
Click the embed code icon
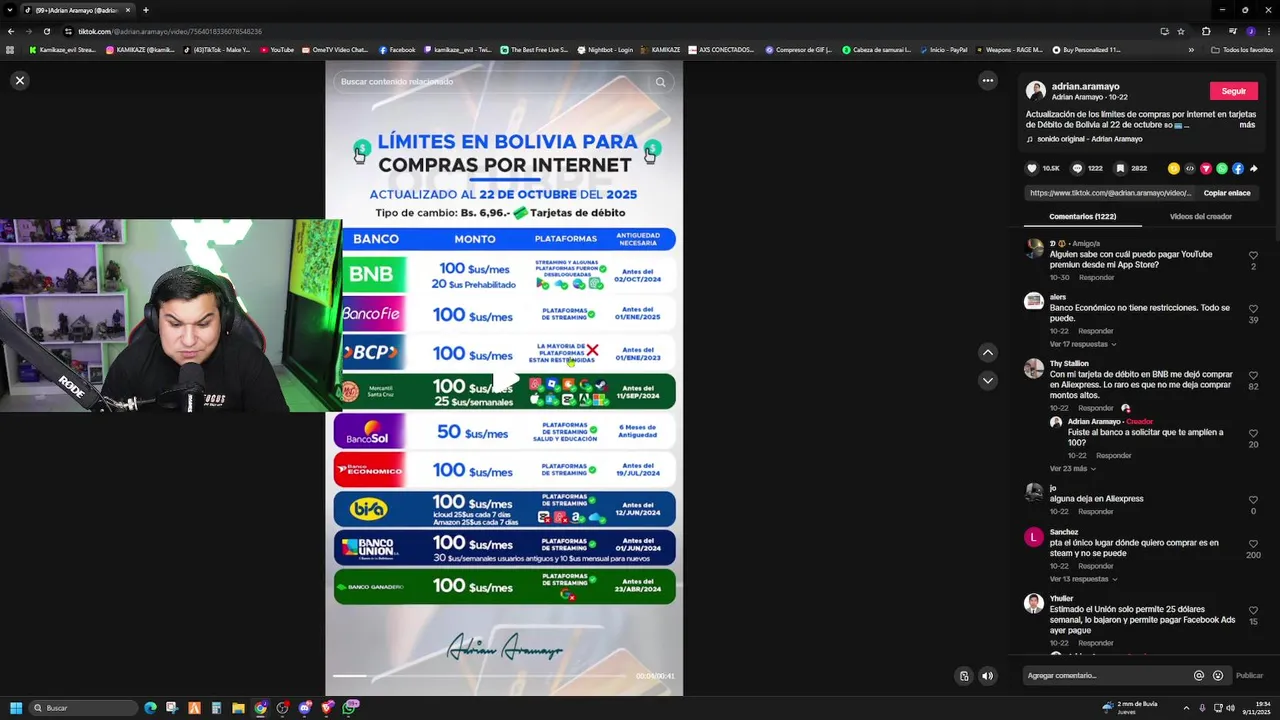[x=1190, y=168]
